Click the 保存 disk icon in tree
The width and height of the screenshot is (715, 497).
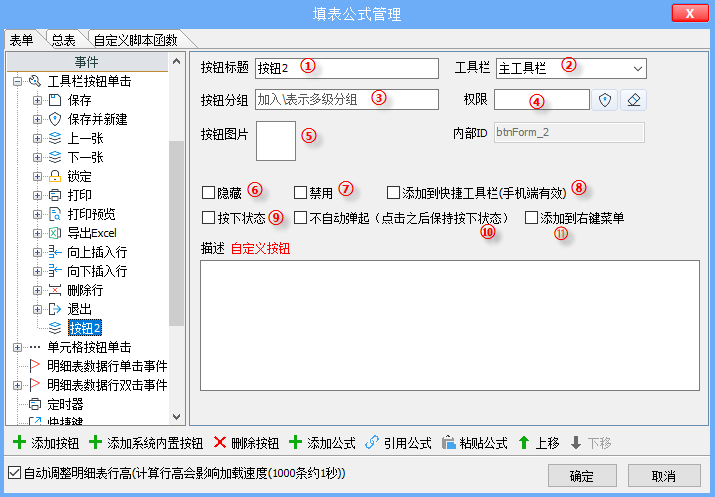pyautogui.click(x=55, y=100)
